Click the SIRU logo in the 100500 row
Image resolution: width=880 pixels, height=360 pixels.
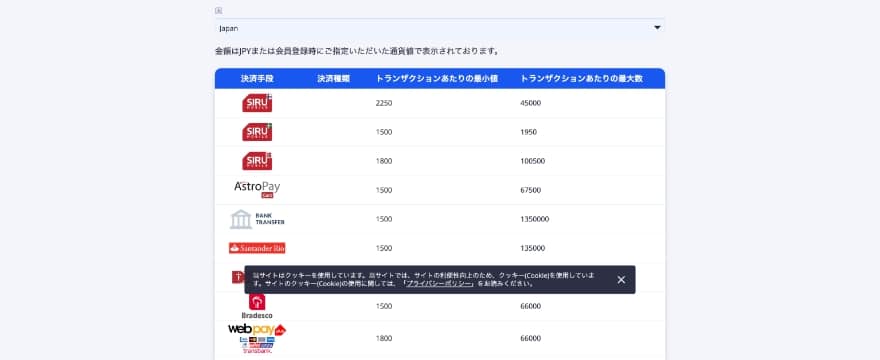click(257, 161)
